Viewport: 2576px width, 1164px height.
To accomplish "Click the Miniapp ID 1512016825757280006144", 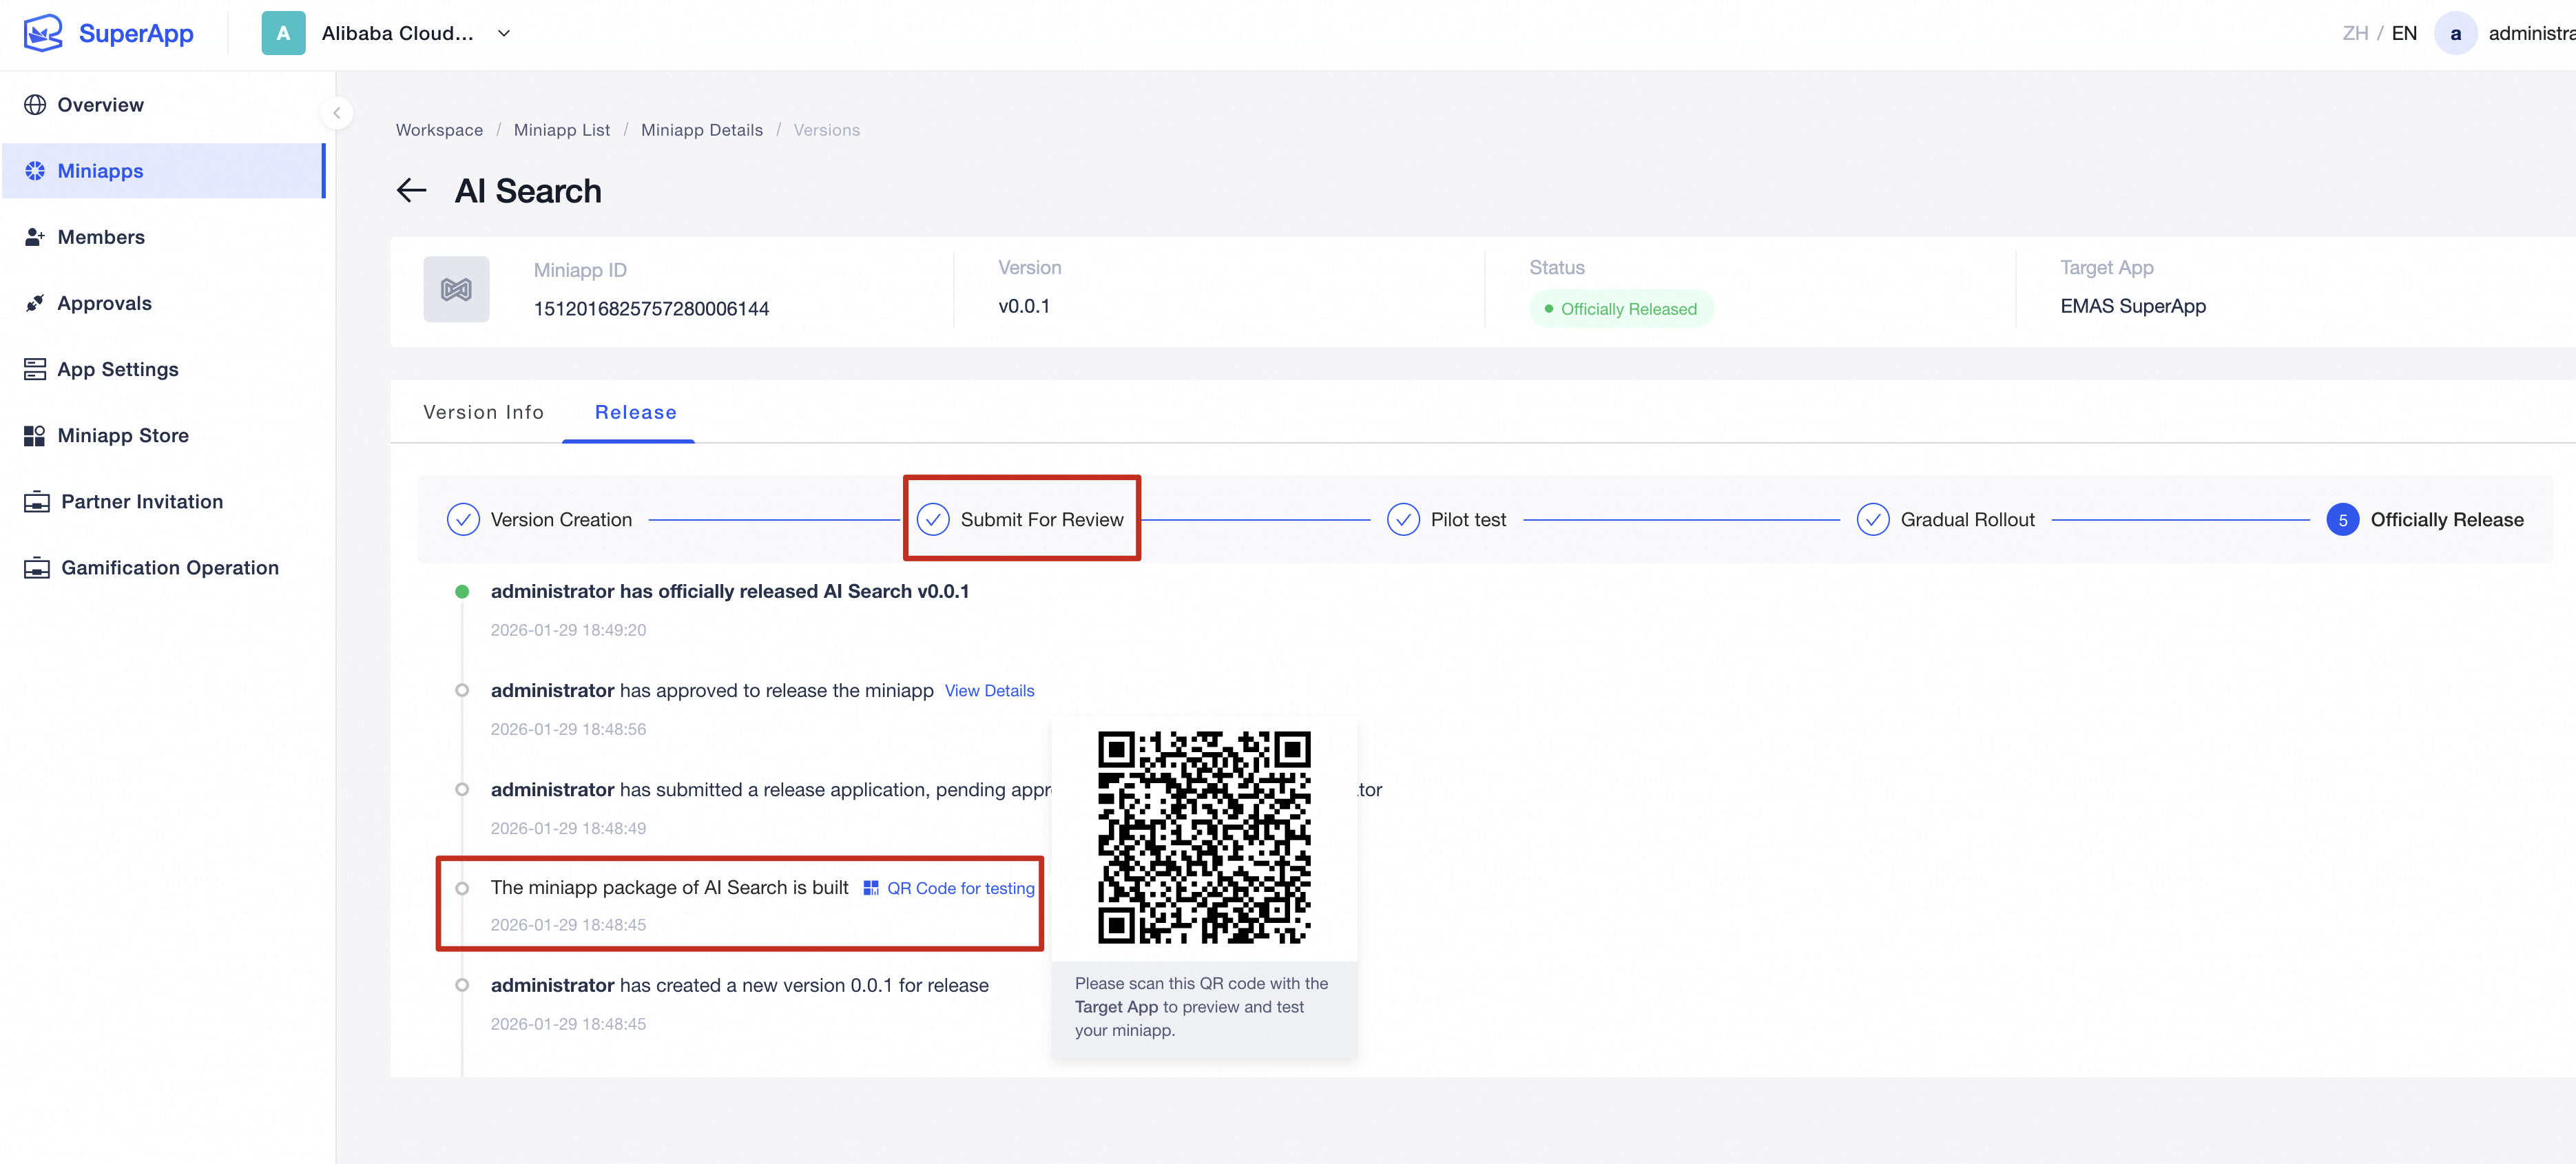I will click(x=651, y=308).
